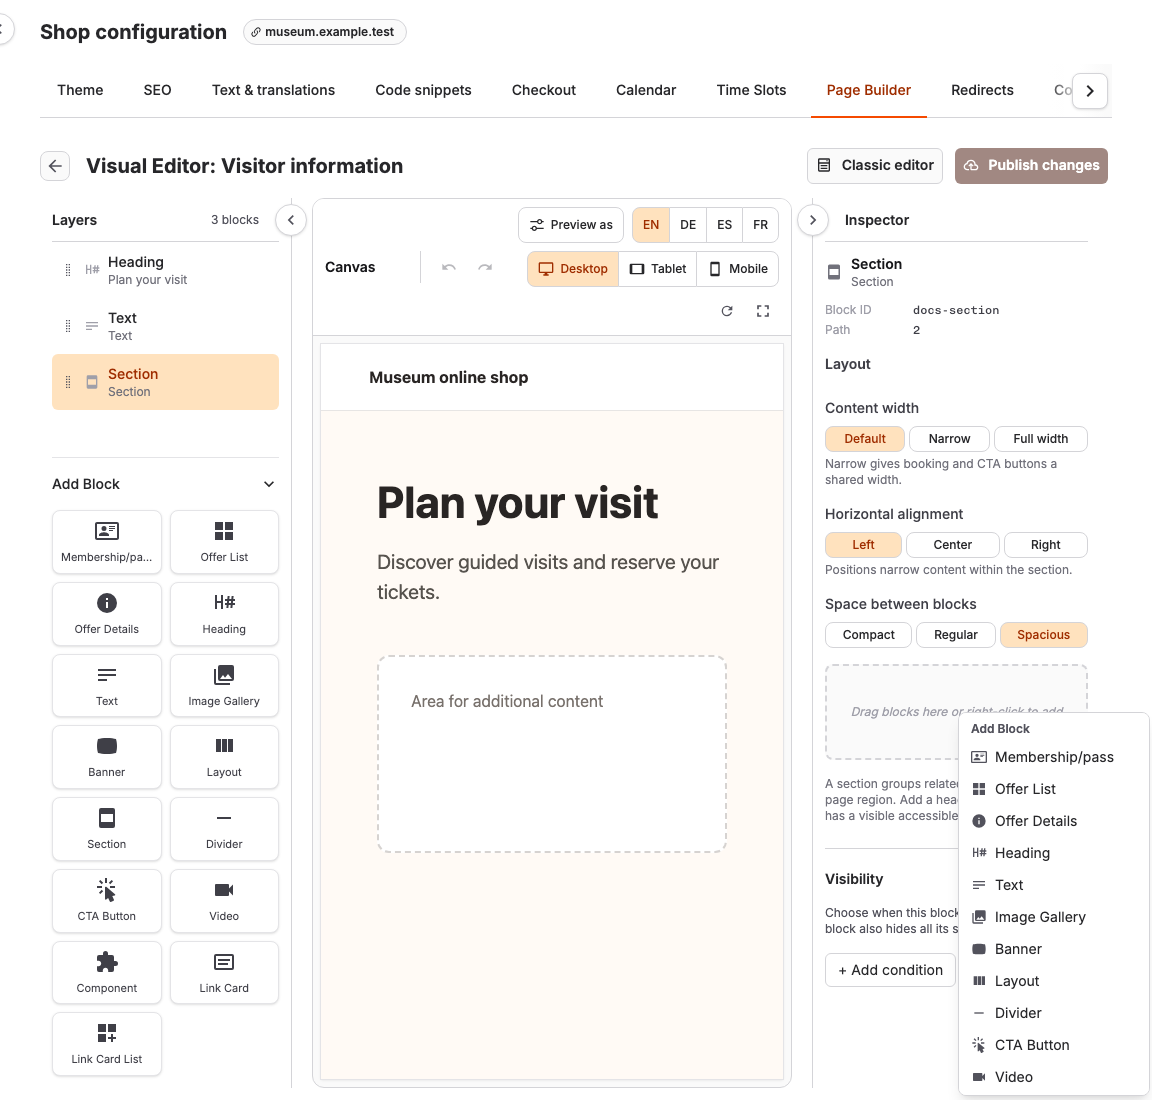Screen dimensions: 1152x1100
Task: Select the Text layer in Layers
Action: pos(165,326)
